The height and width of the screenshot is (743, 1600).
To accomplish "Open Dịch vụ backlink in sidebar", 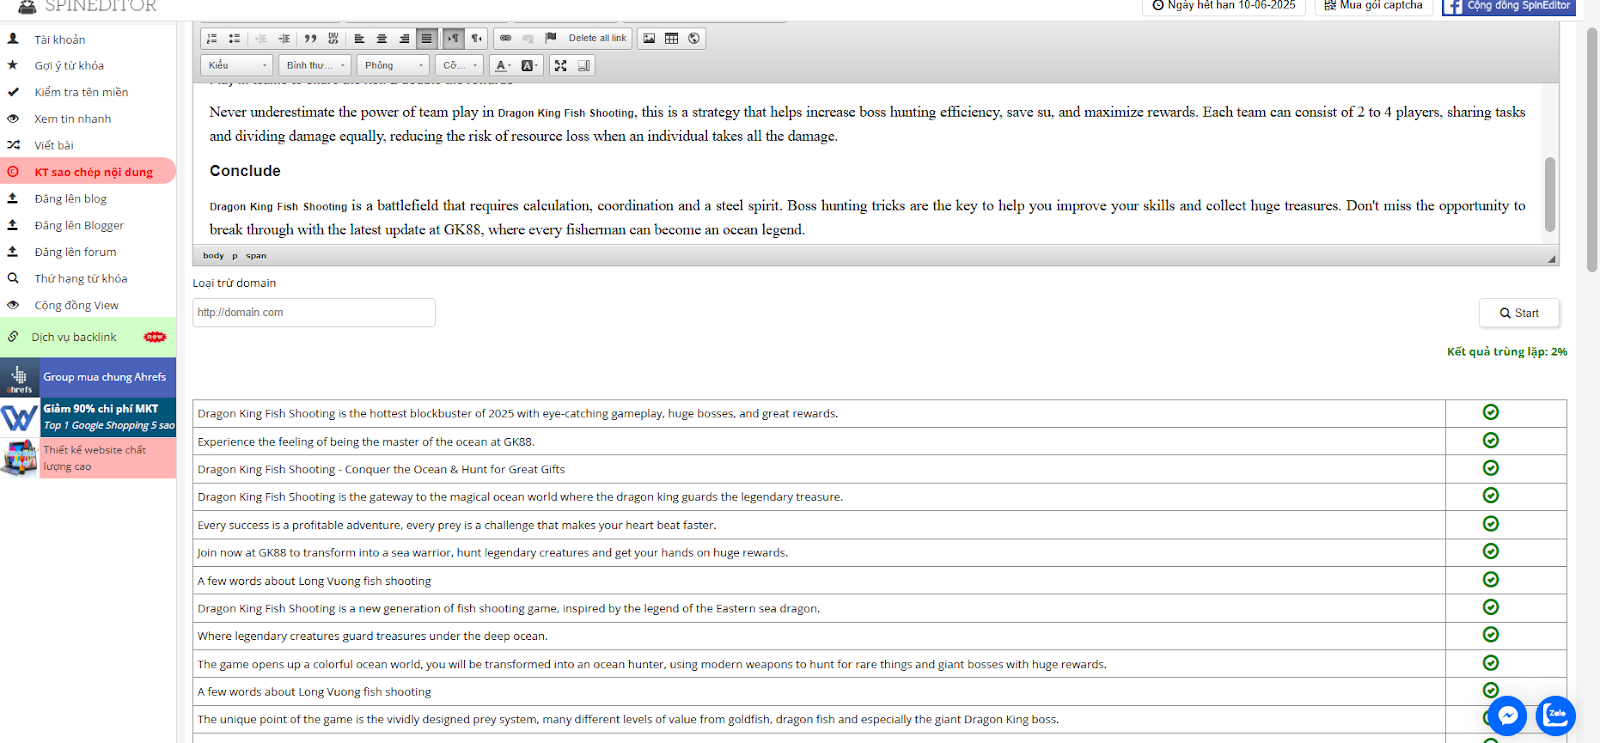I will [88, 337].
